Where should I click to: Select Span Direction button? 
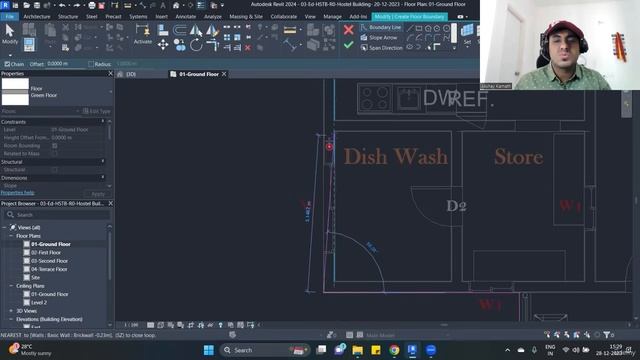coord(381,48)
